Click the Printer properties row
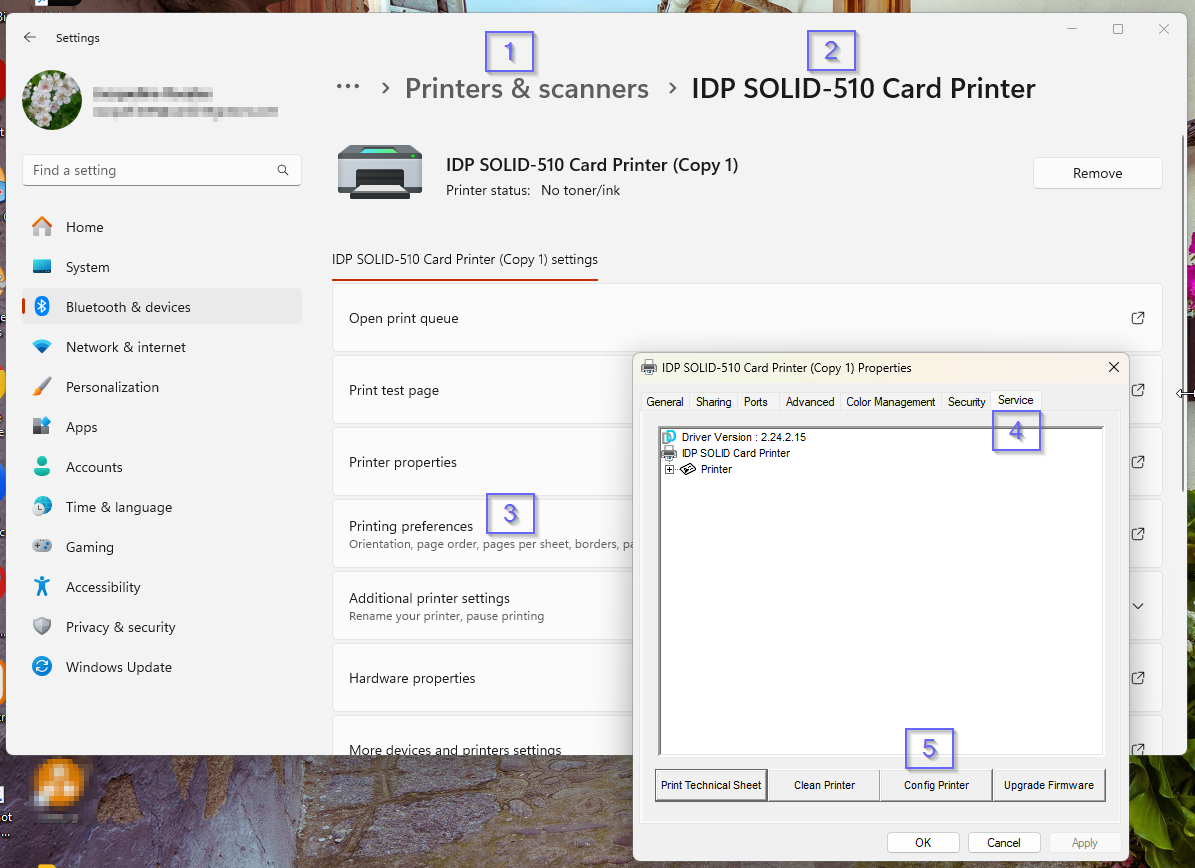Image resolution: width=1195 pixels, height=868 pixels. pyautogui.click(x=484, y=462)
